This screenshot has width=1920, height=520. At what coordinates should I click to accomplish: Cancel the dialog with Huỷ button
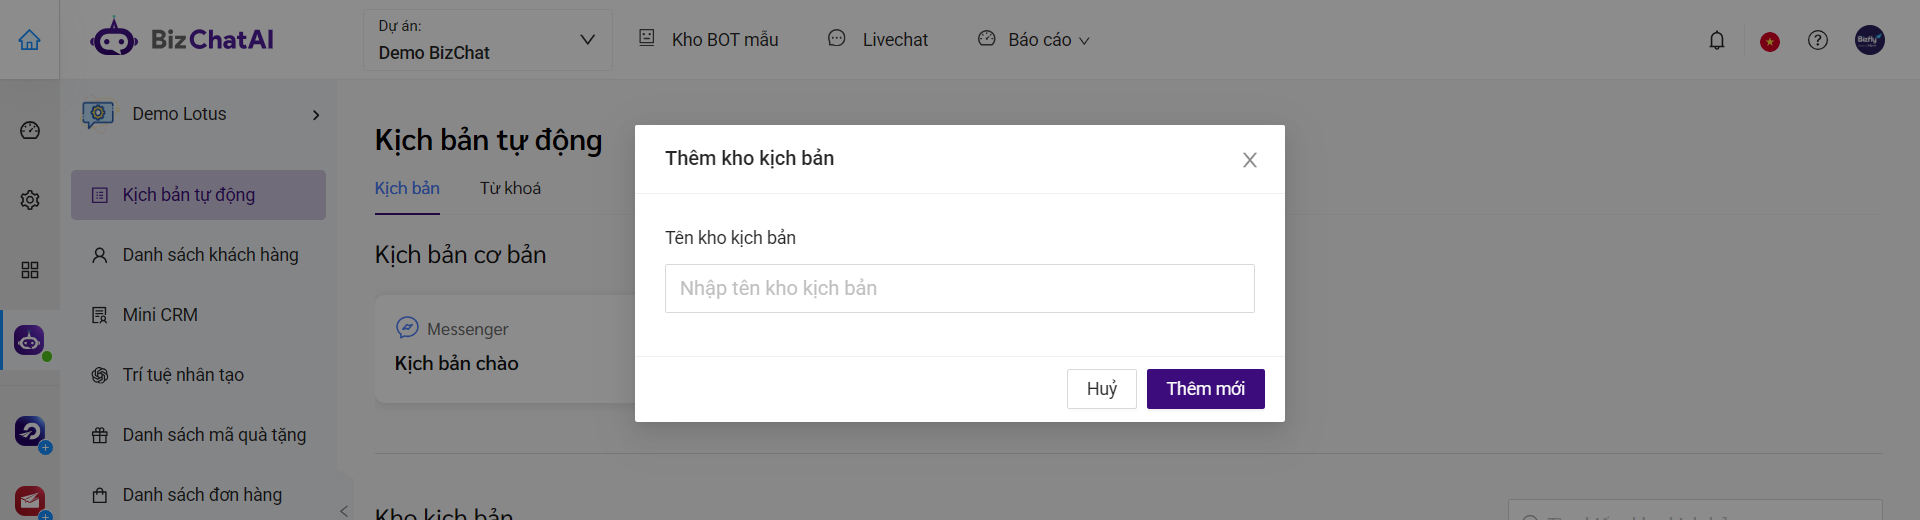click(1102, 389)
